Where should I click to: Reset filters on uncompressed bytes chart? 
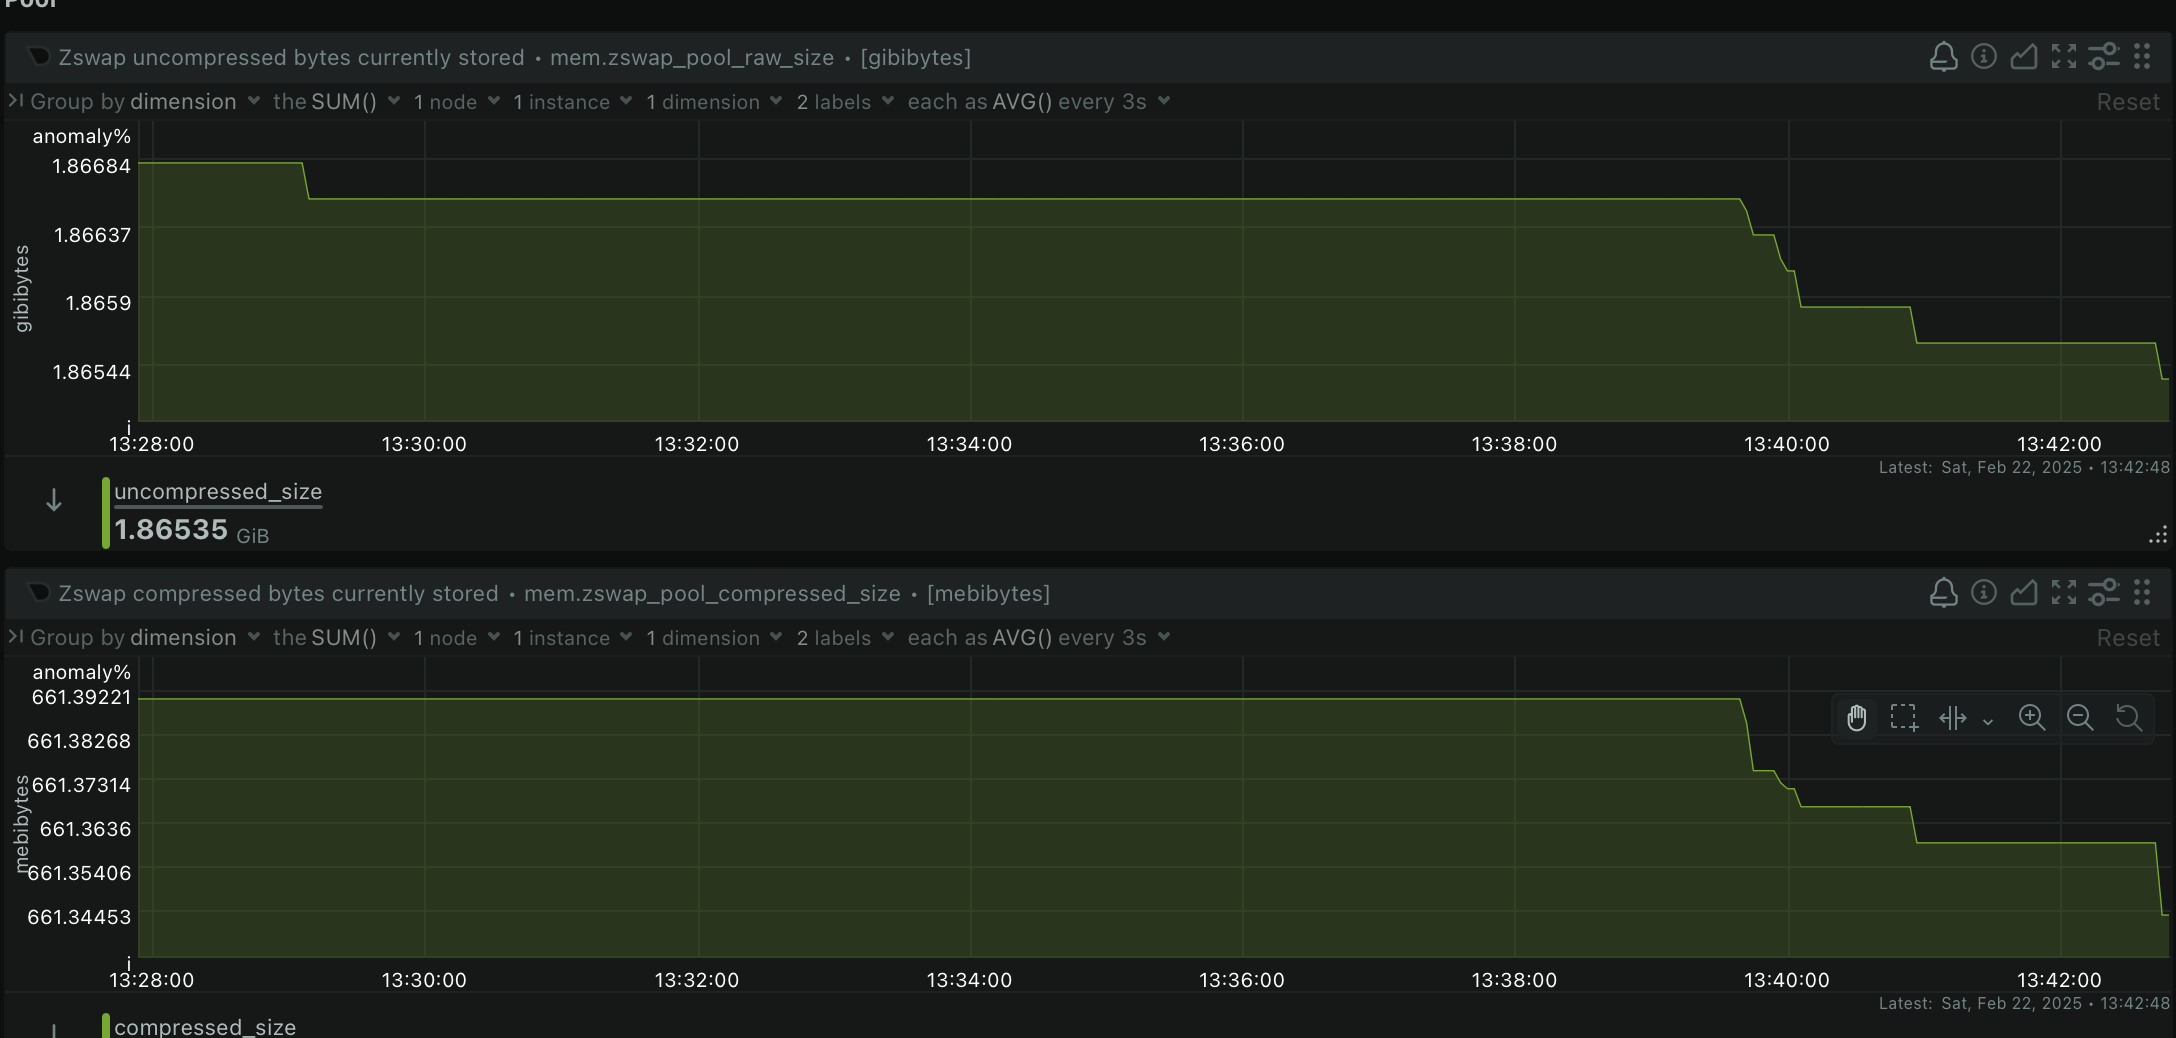[x=2127, y=102]
